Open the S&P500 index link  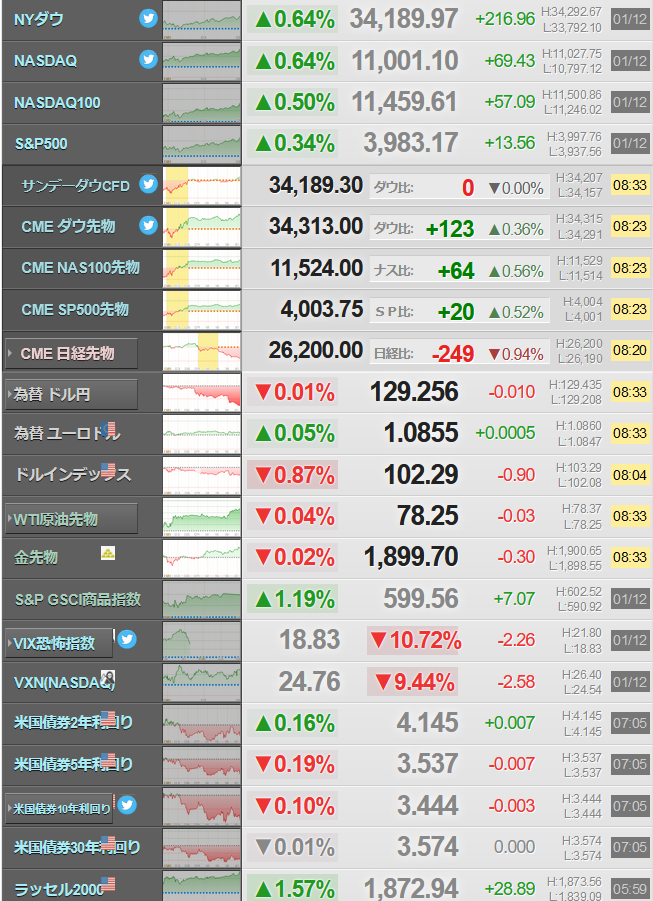coord(41,144)
